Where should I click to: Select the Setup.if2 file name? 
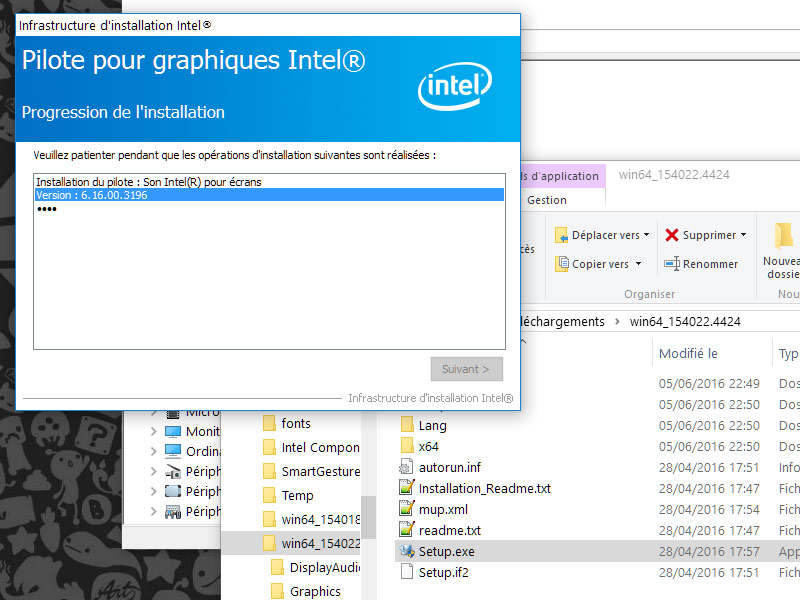[x=443, y=572]
